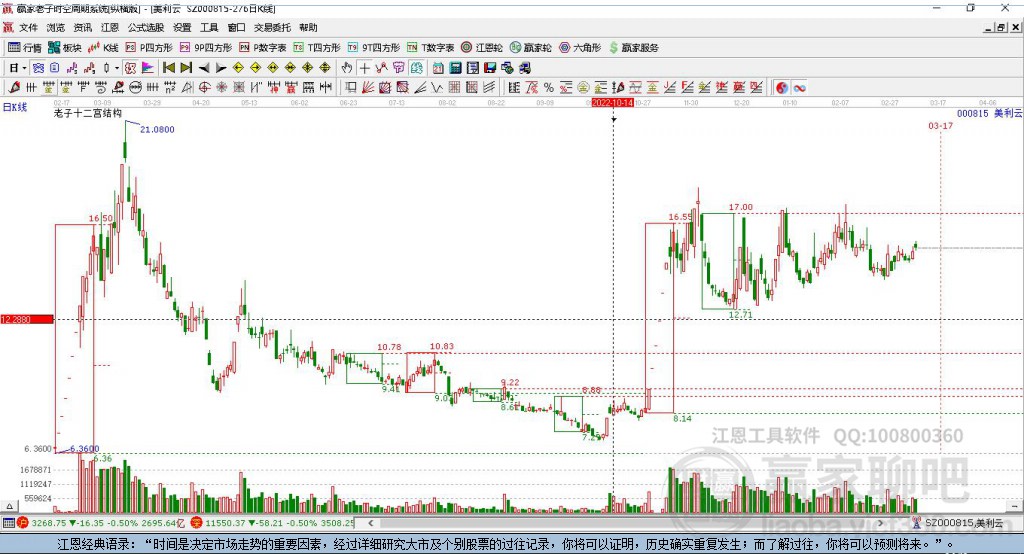Open the 9T四方形 tool
Screen dimensions: 1024x554
[374, 48]
